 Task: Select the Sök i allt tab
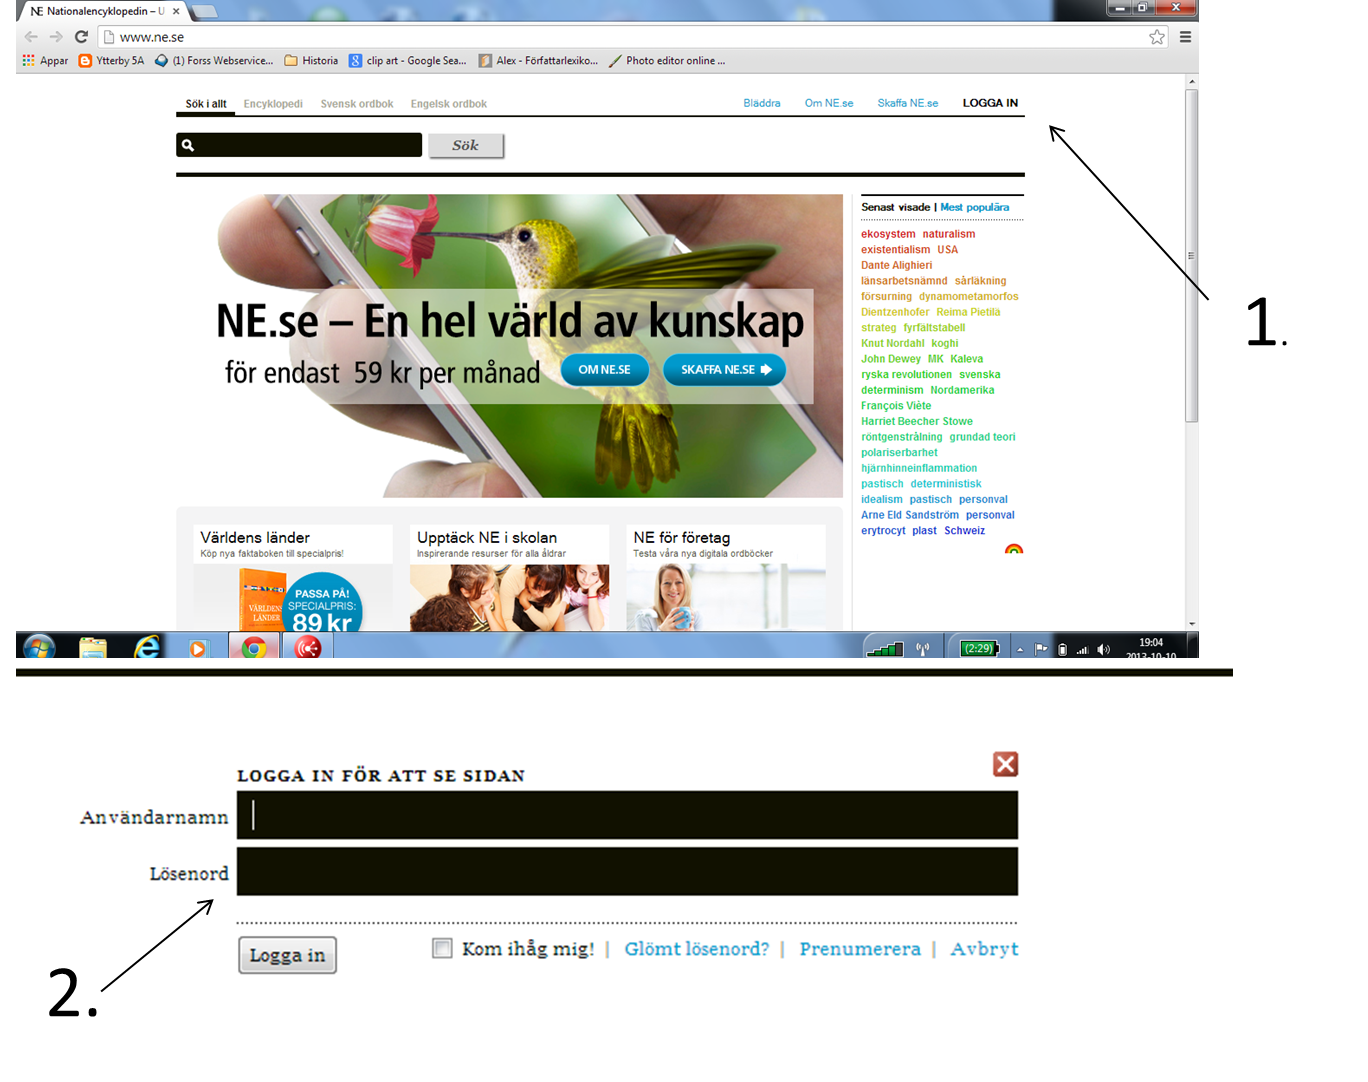206,104
